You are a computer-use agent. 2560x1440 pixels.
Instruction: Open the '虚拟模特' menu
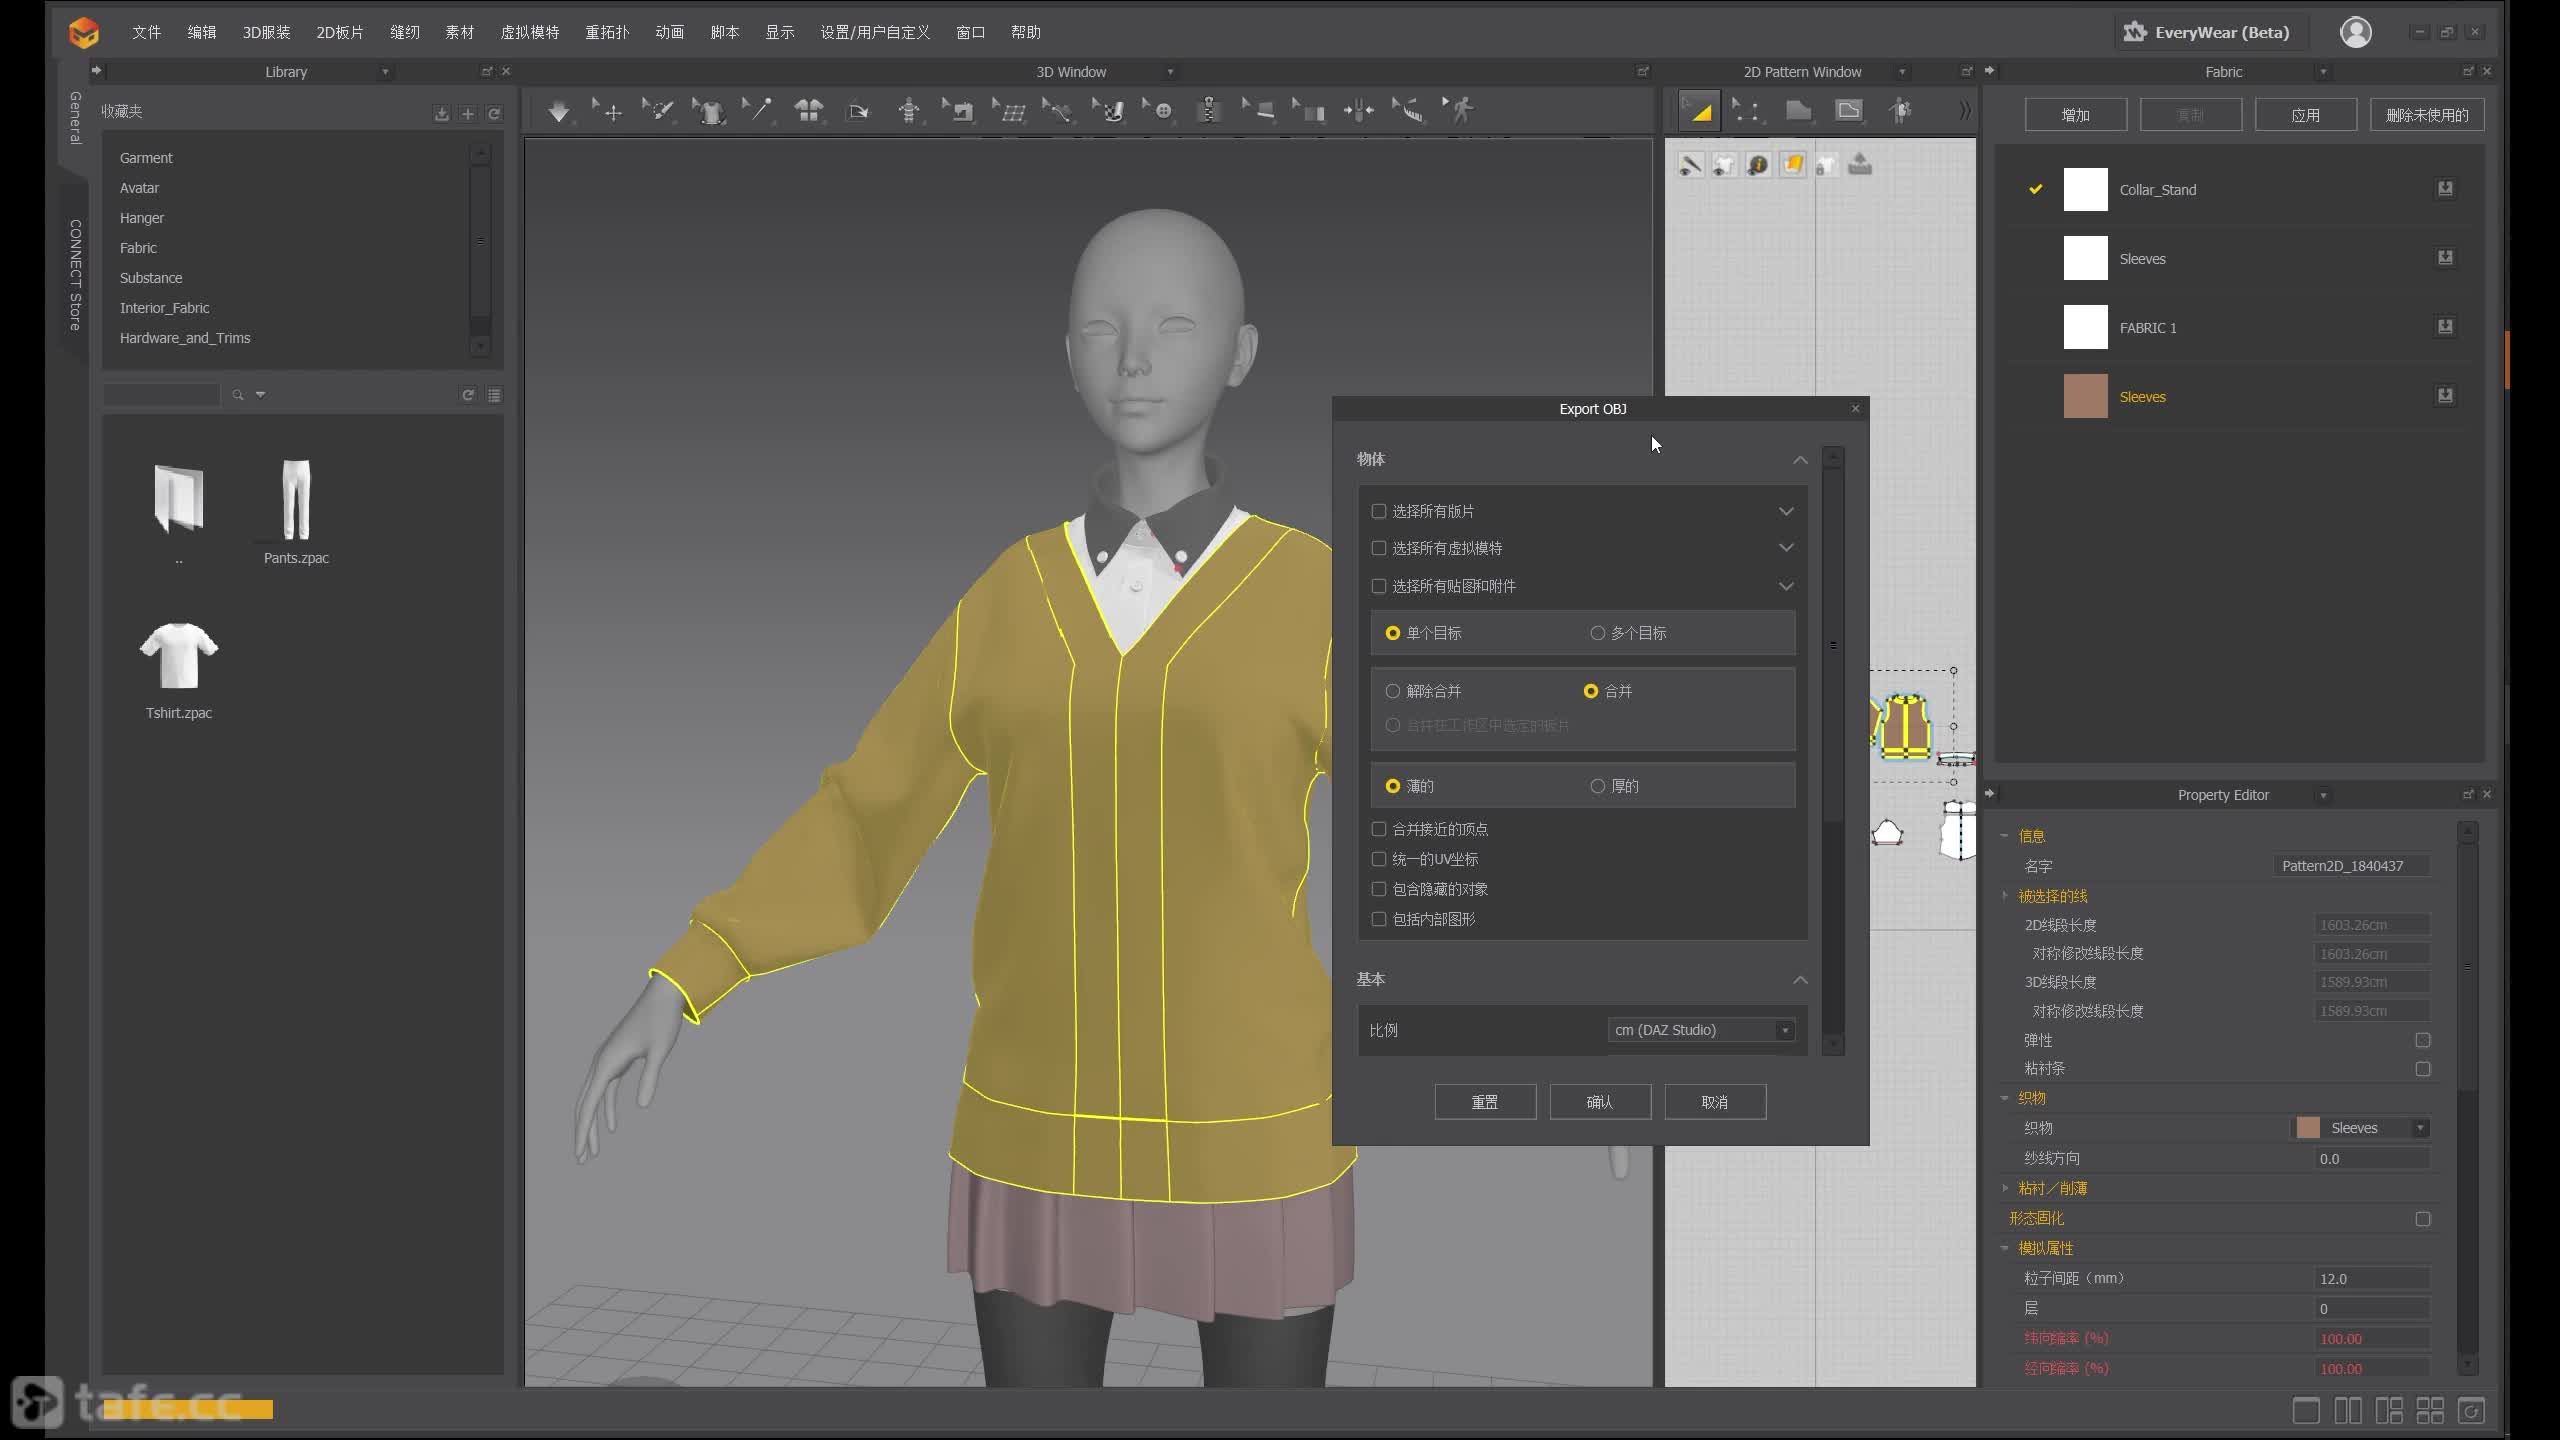pyautogui.click(x=530, y=32)
